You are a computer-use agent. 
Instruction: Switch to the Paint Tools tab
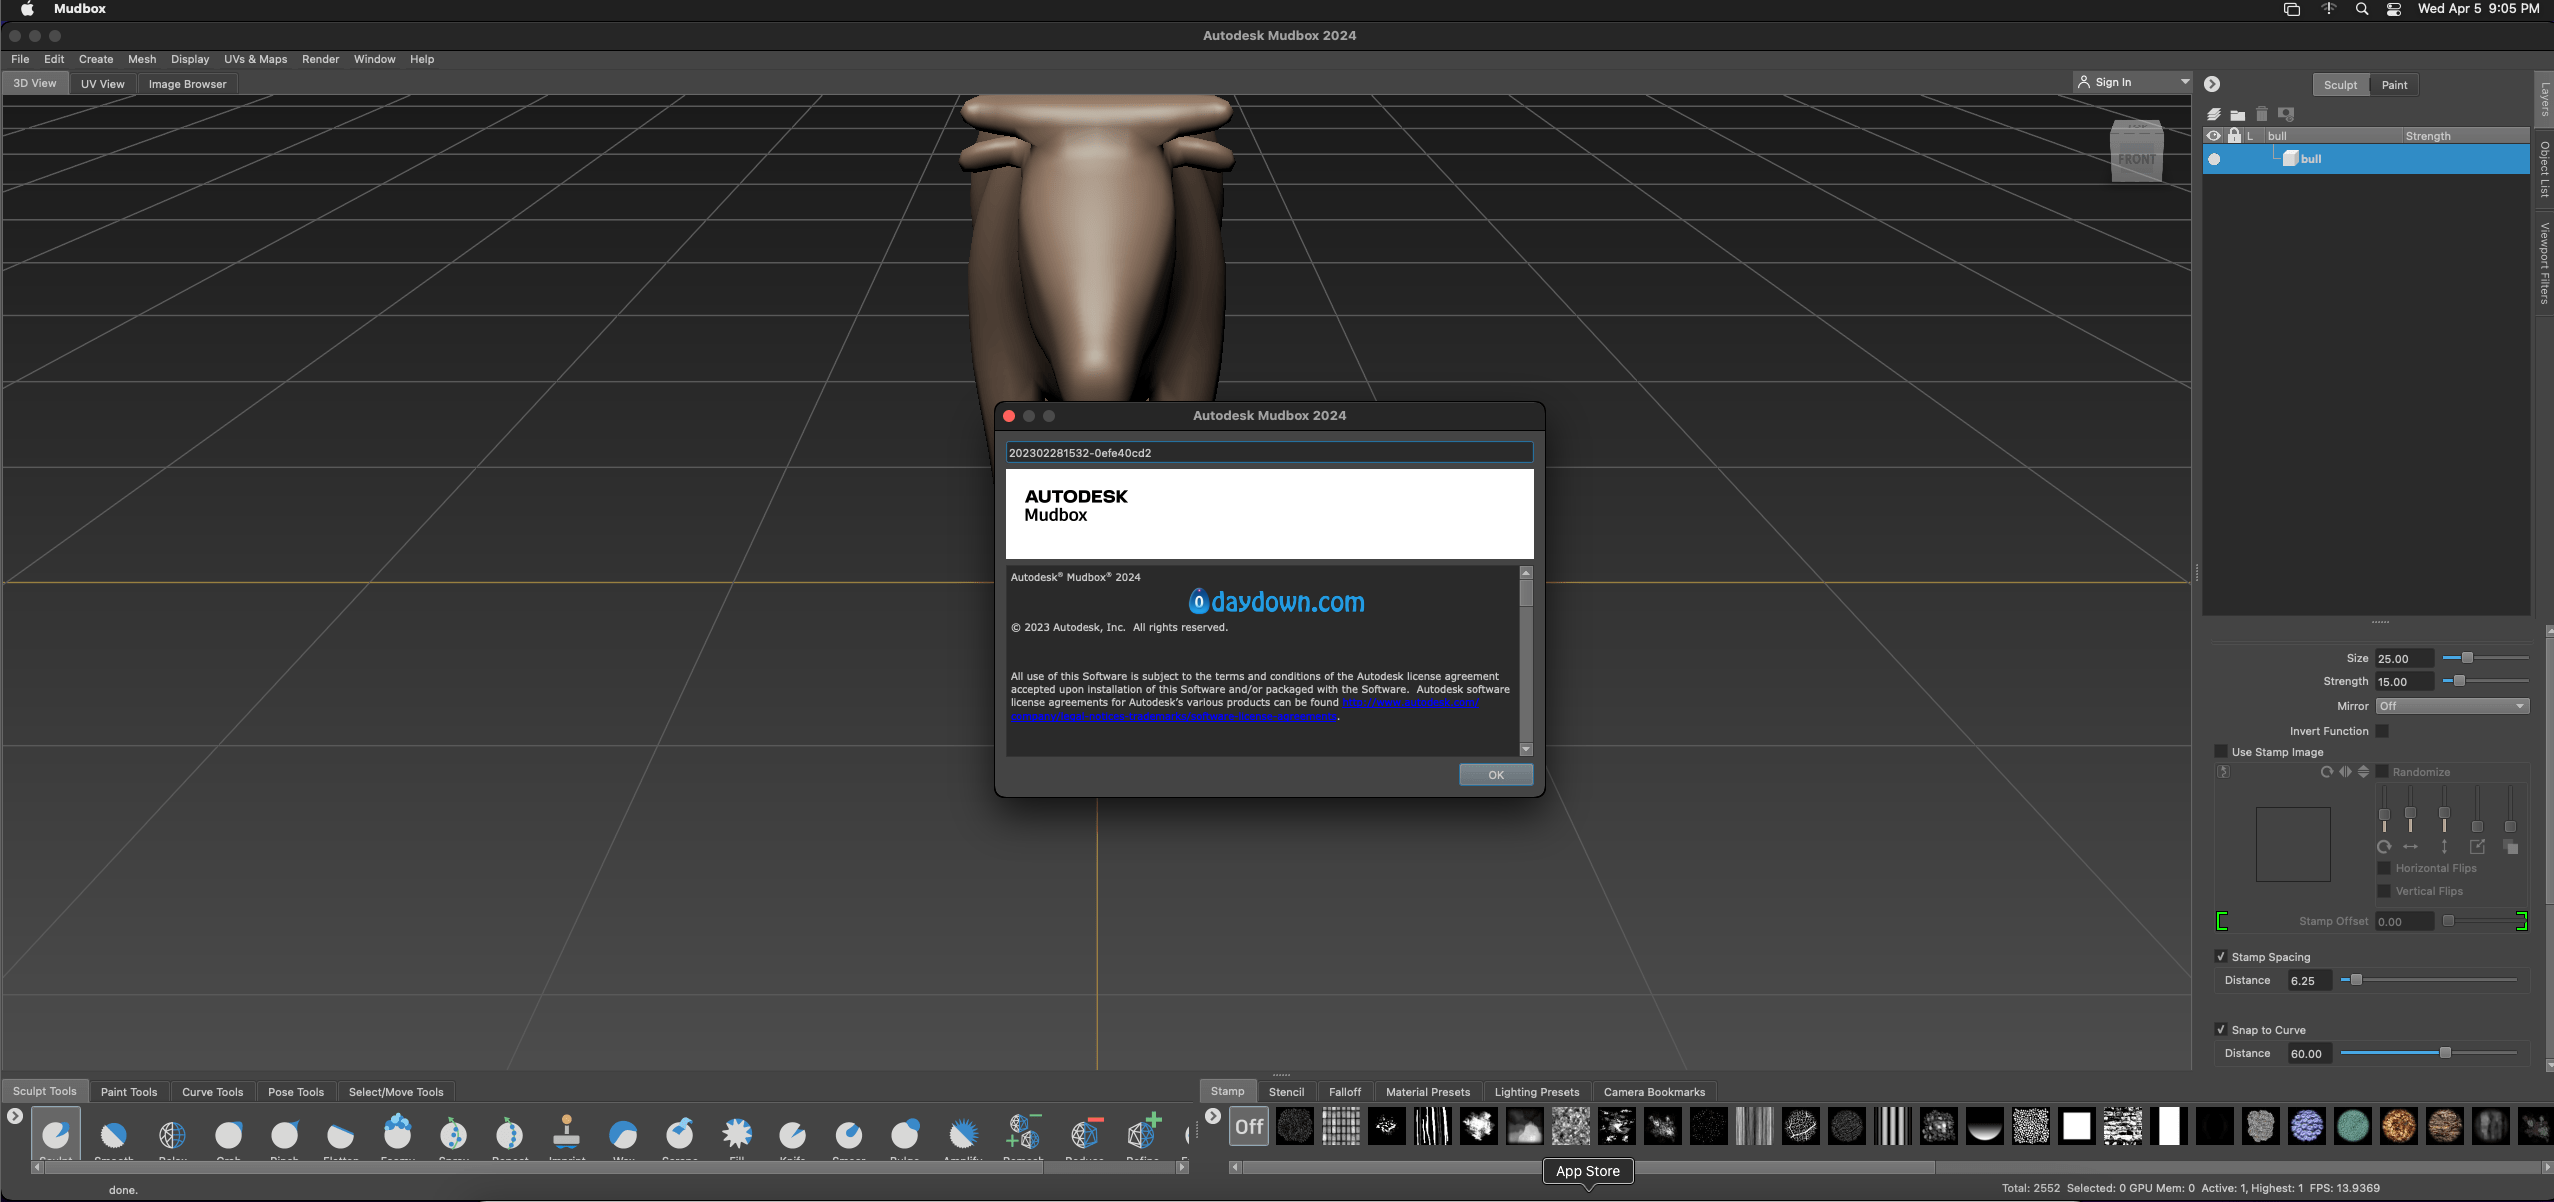click(129, 1092)
